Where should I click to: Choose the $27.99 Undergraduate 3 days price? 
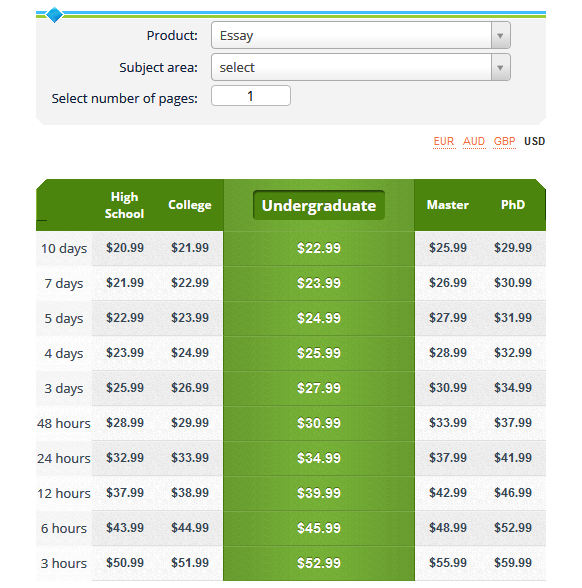pos(319,388)
